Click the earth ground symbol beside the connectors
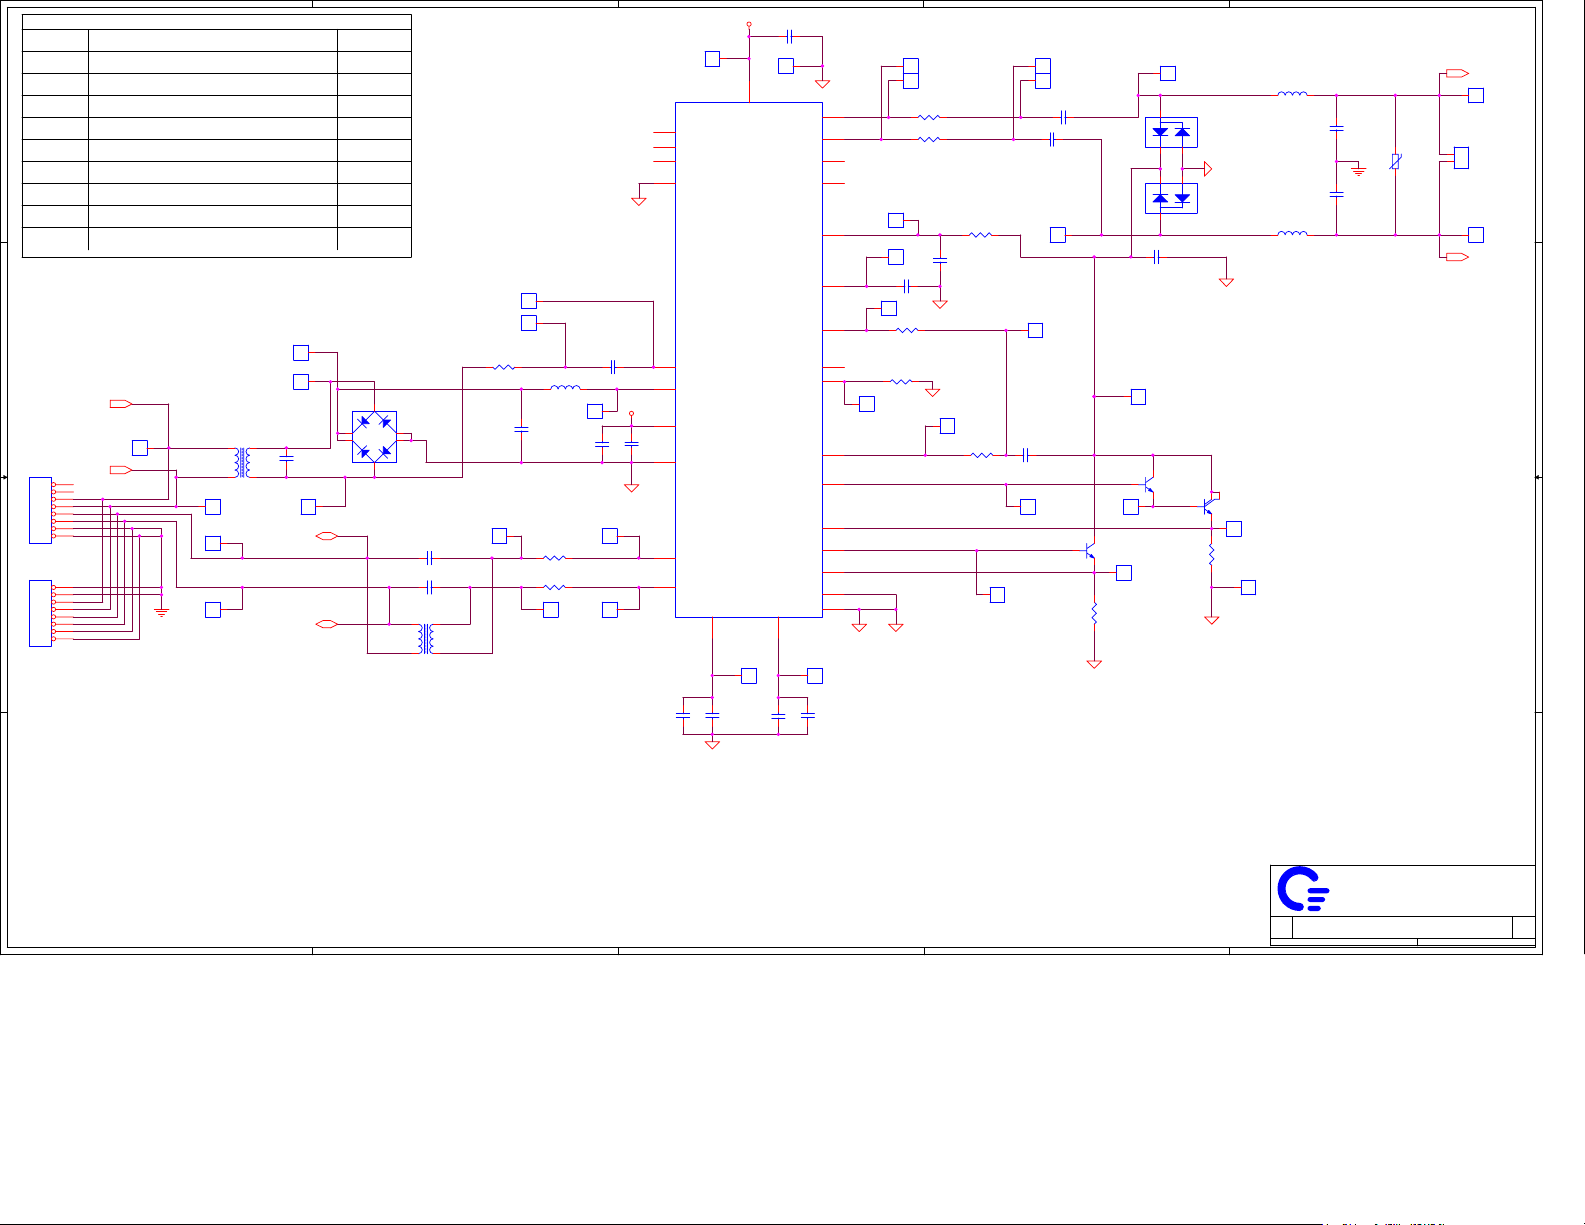 click(161, 611)
